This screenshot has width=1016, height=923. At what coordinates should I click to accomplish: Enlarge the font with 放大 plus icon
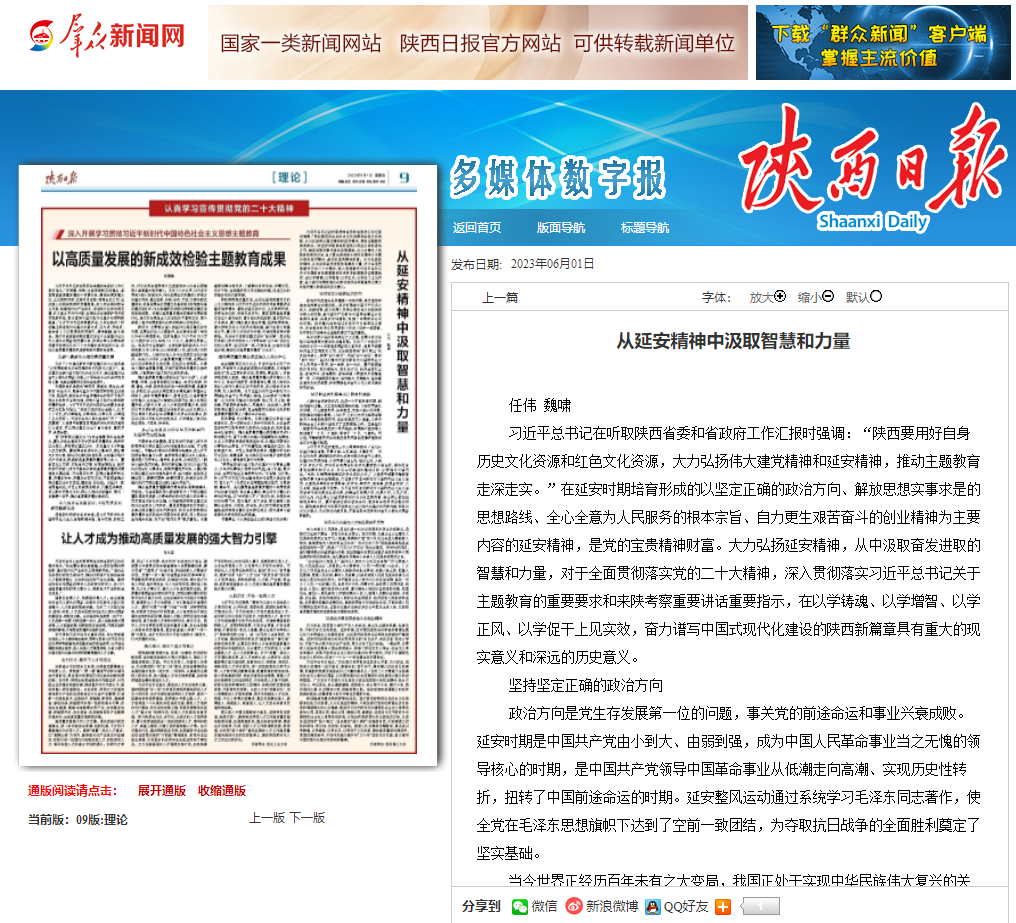[780, 296]
